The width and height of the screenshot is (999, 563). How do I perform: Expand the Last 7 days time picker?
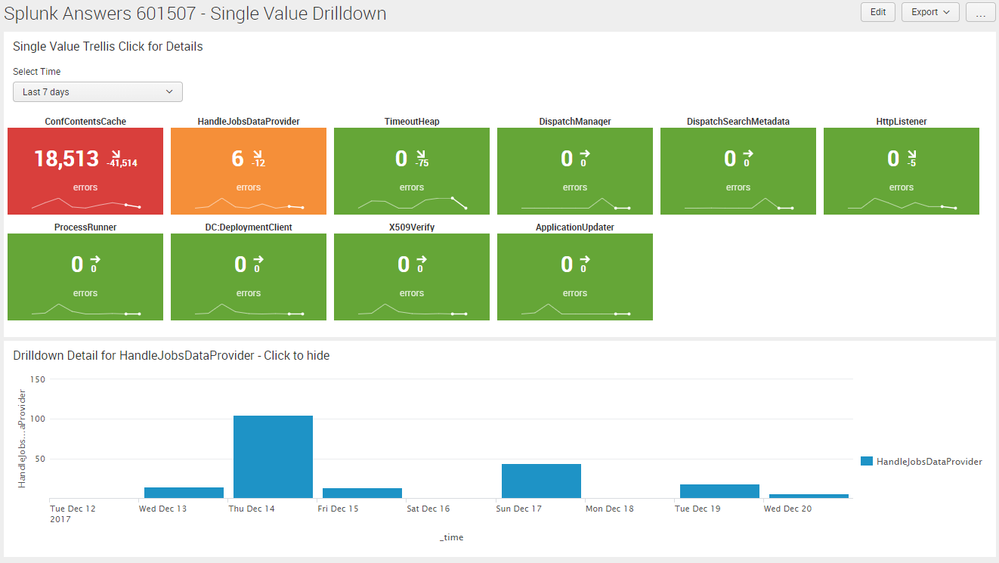[x=98, y=92]
